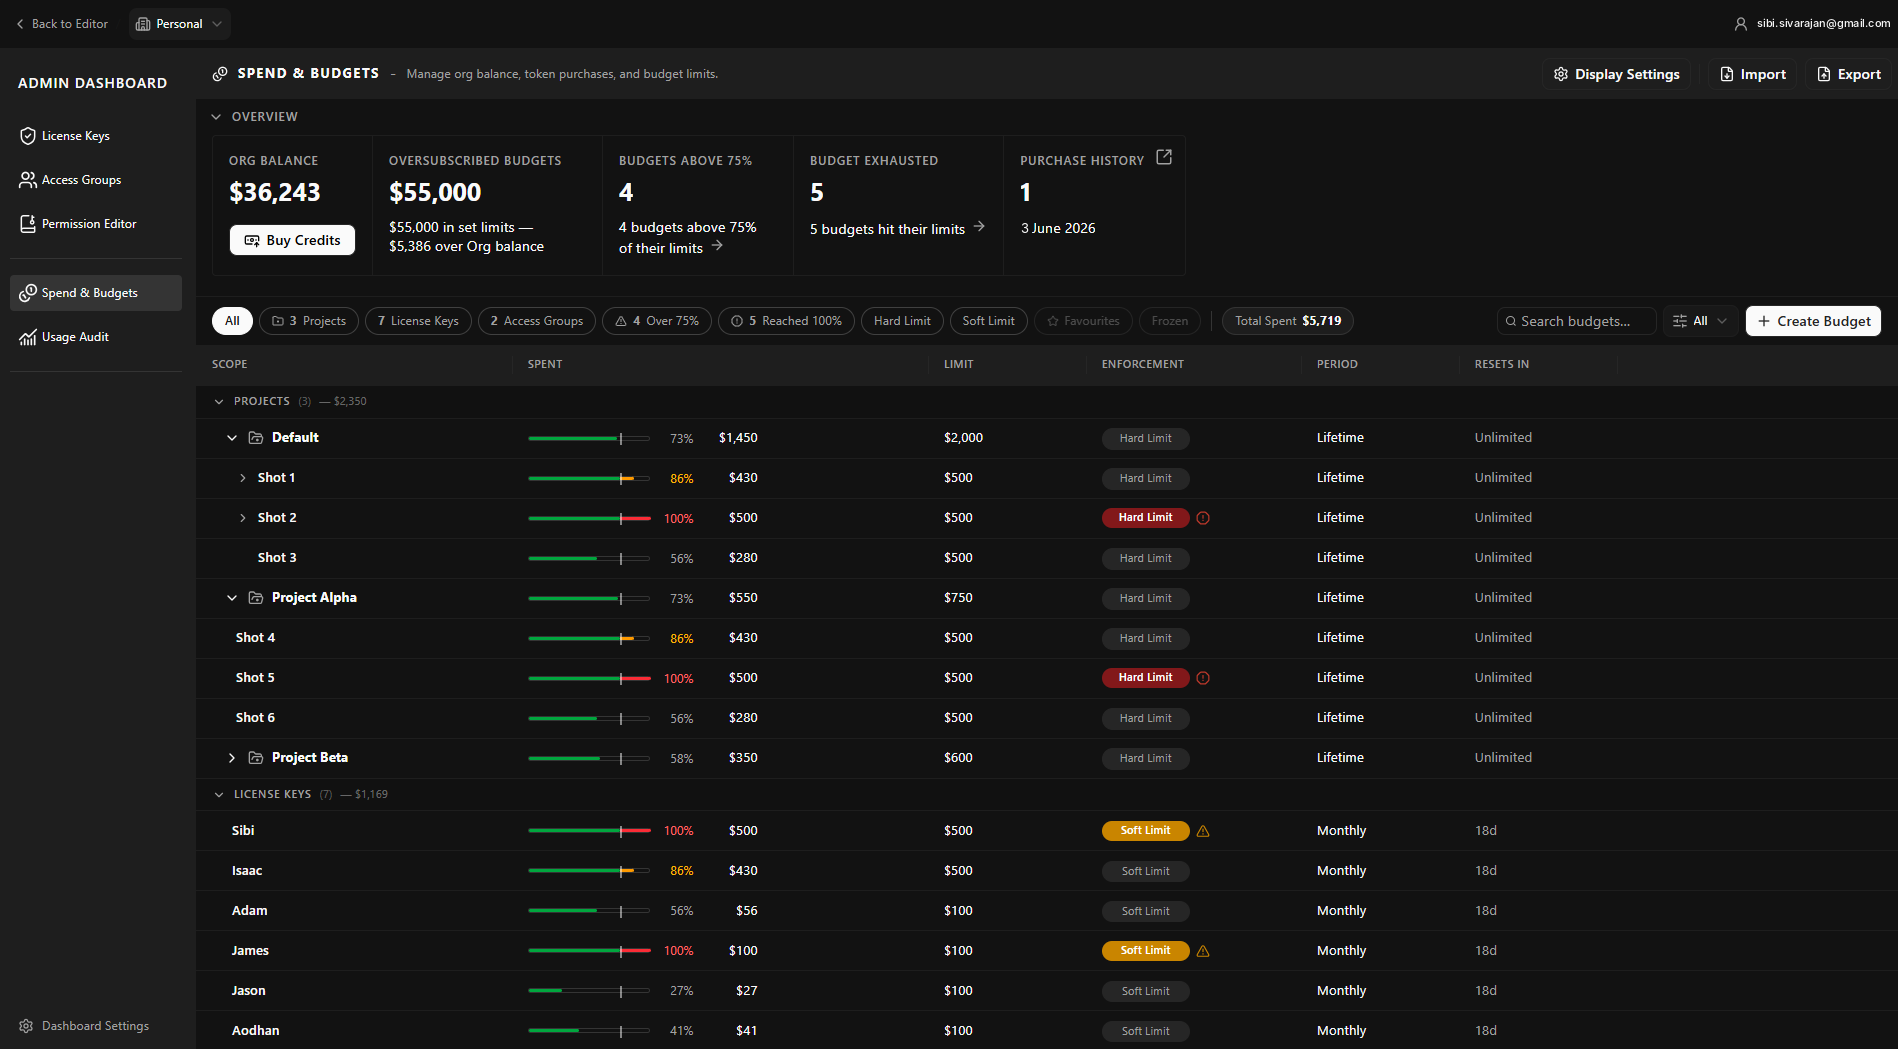The width and height of the screenshot is (1898, 1049).
Task: Open the Personal workspace dropdown
Action: pyautogui.click(x=180, y=24)
